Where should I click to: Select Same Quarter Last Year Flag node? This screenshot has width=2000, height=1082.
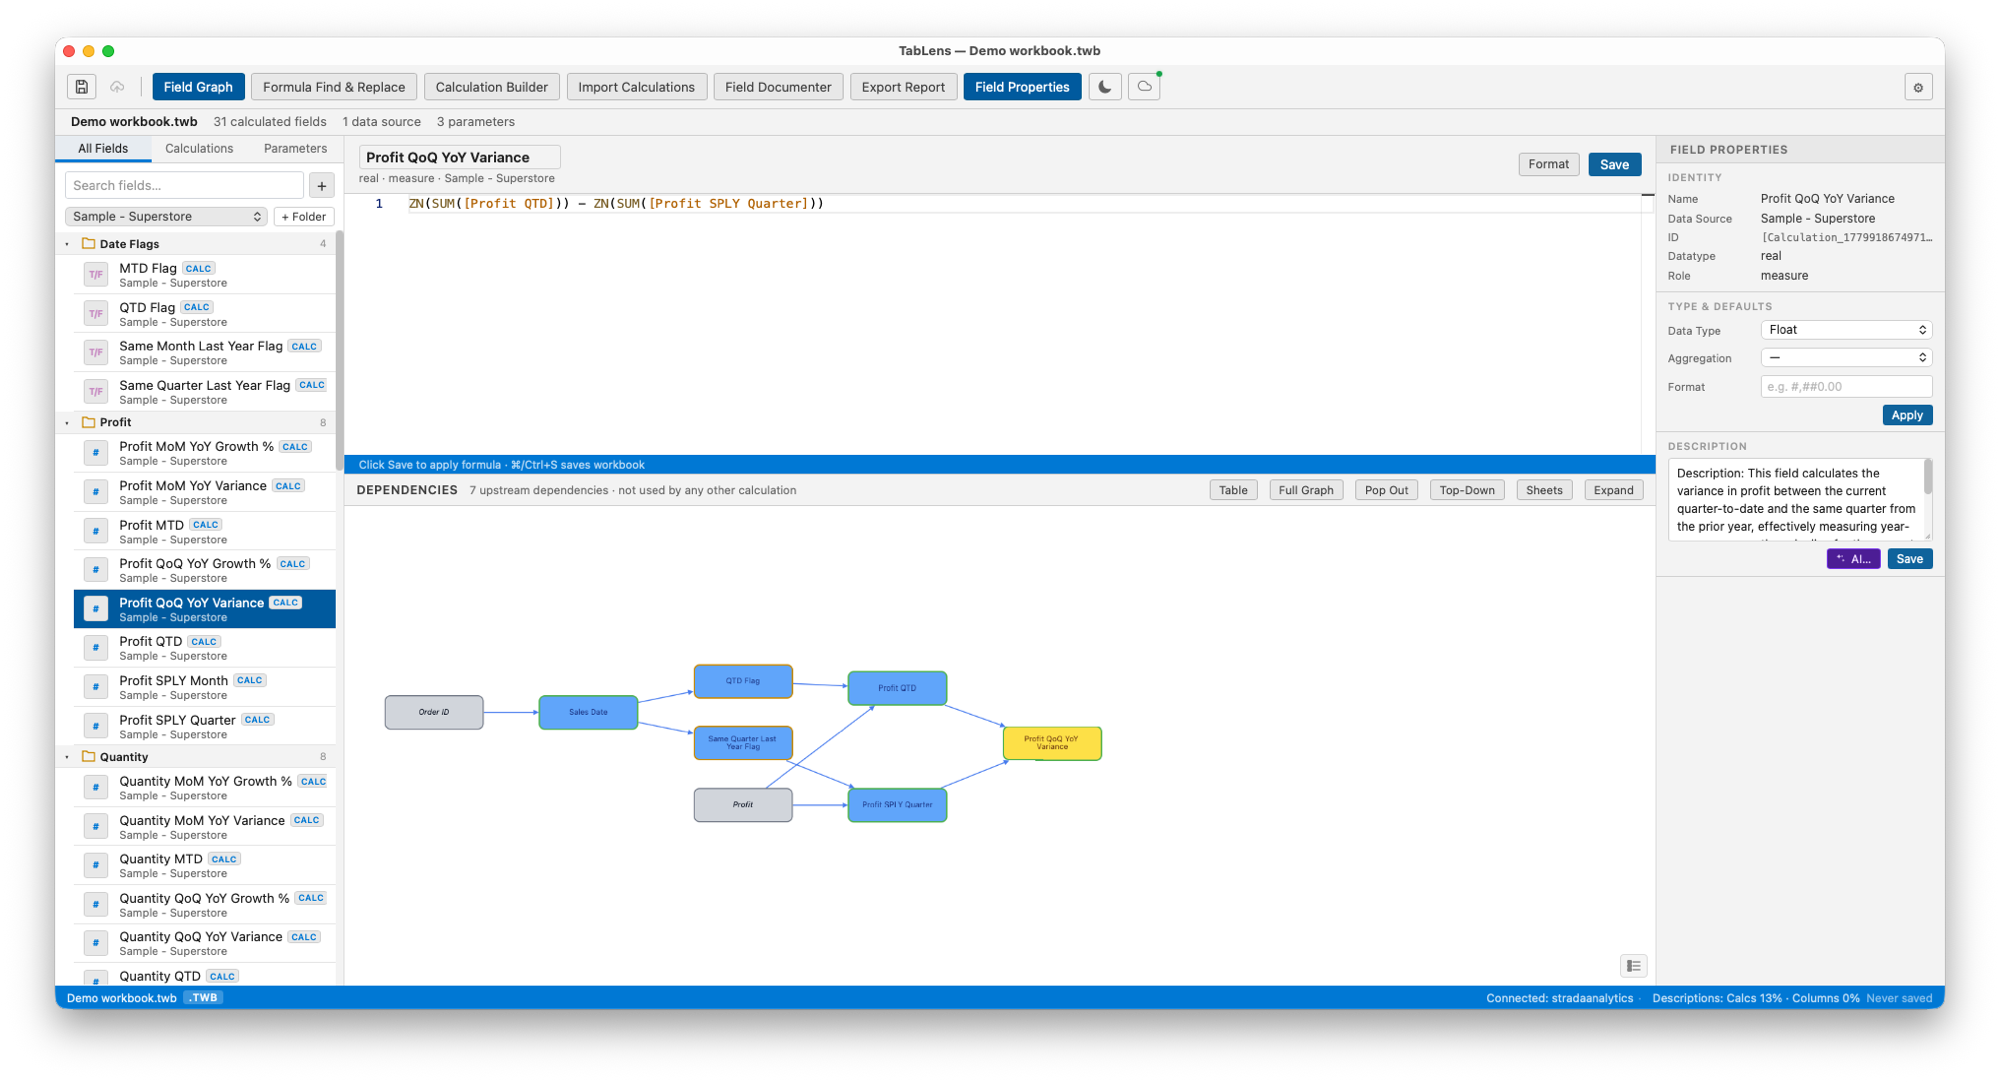pyautogui.click(x=743, y=743)
